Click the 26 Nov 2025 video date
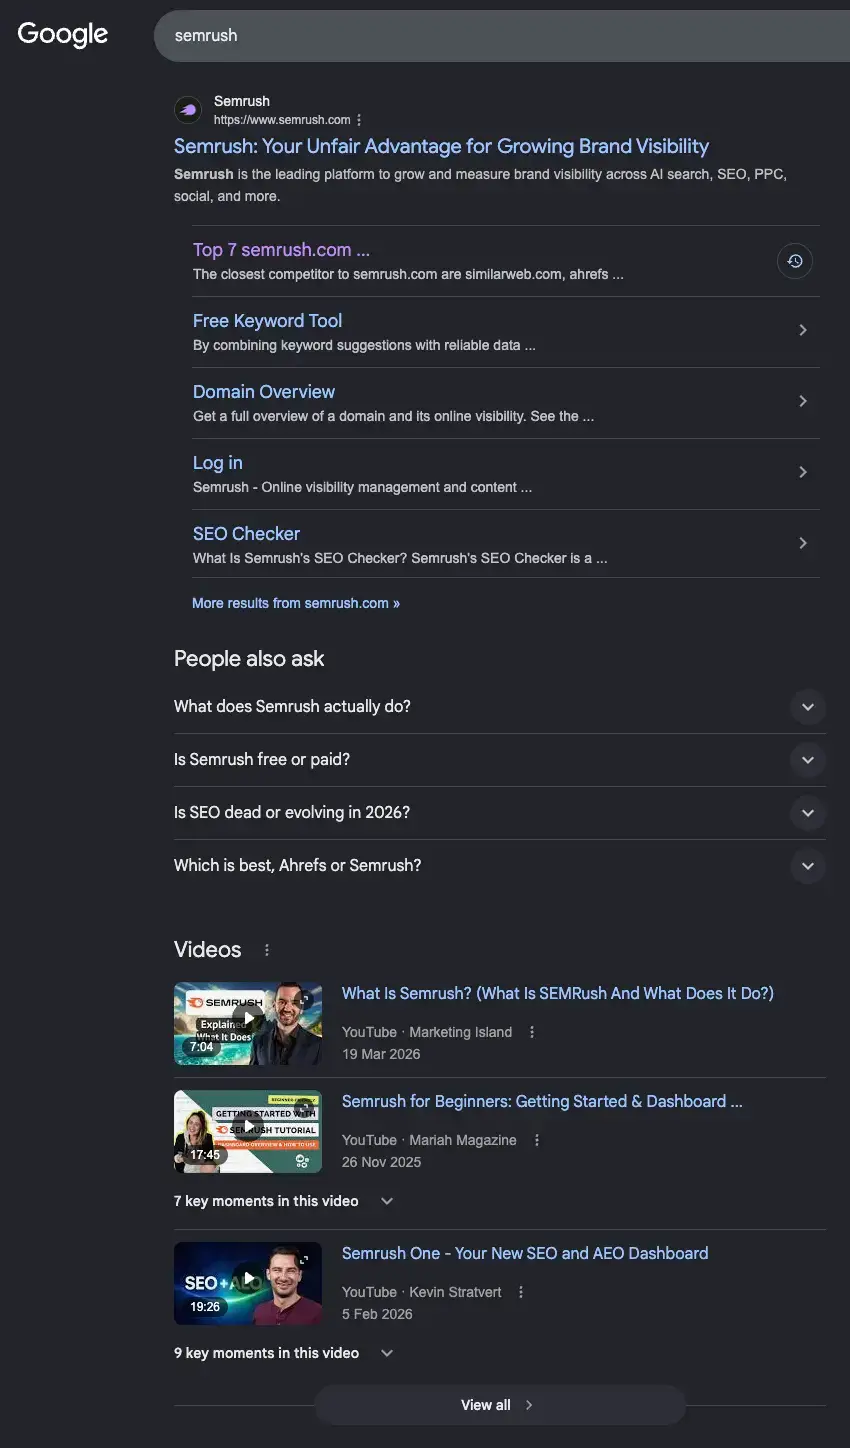This screenshot has height=1448, width=850. click(x=381, y=1162)
